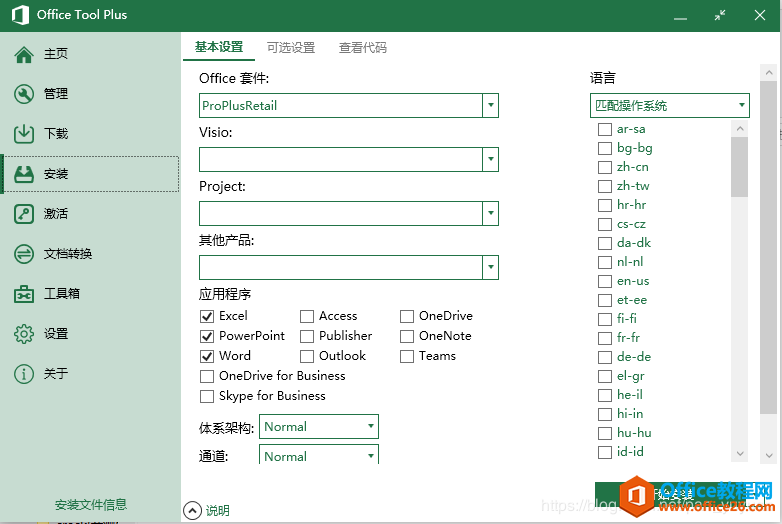Open the 主页 sidebar item
Screen dimensions: 782x524
(x=91, y=54)
